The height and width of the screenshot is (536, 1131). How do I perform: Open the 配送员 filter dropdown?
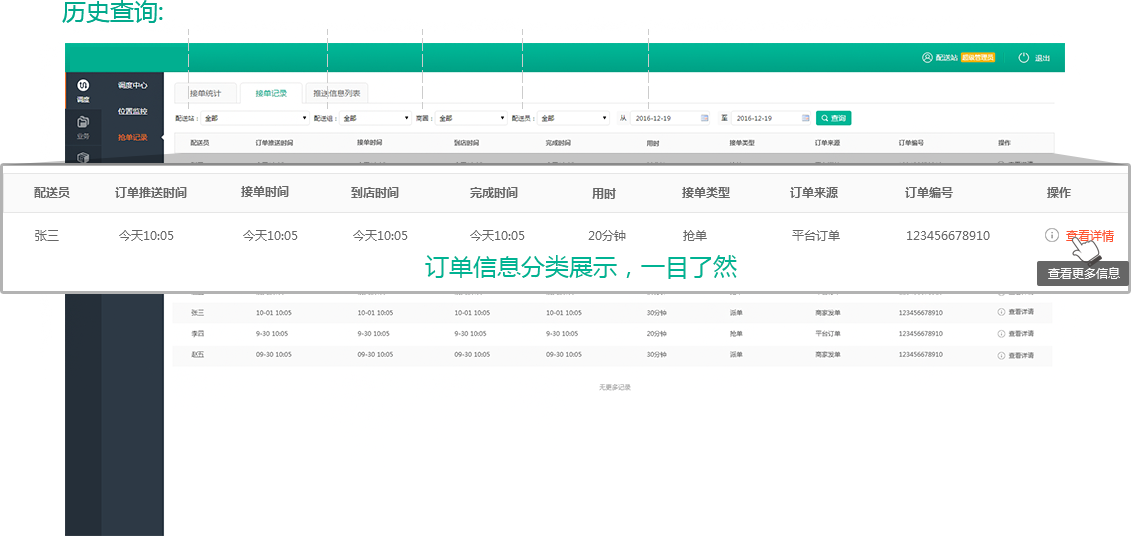tap(573, 118)
